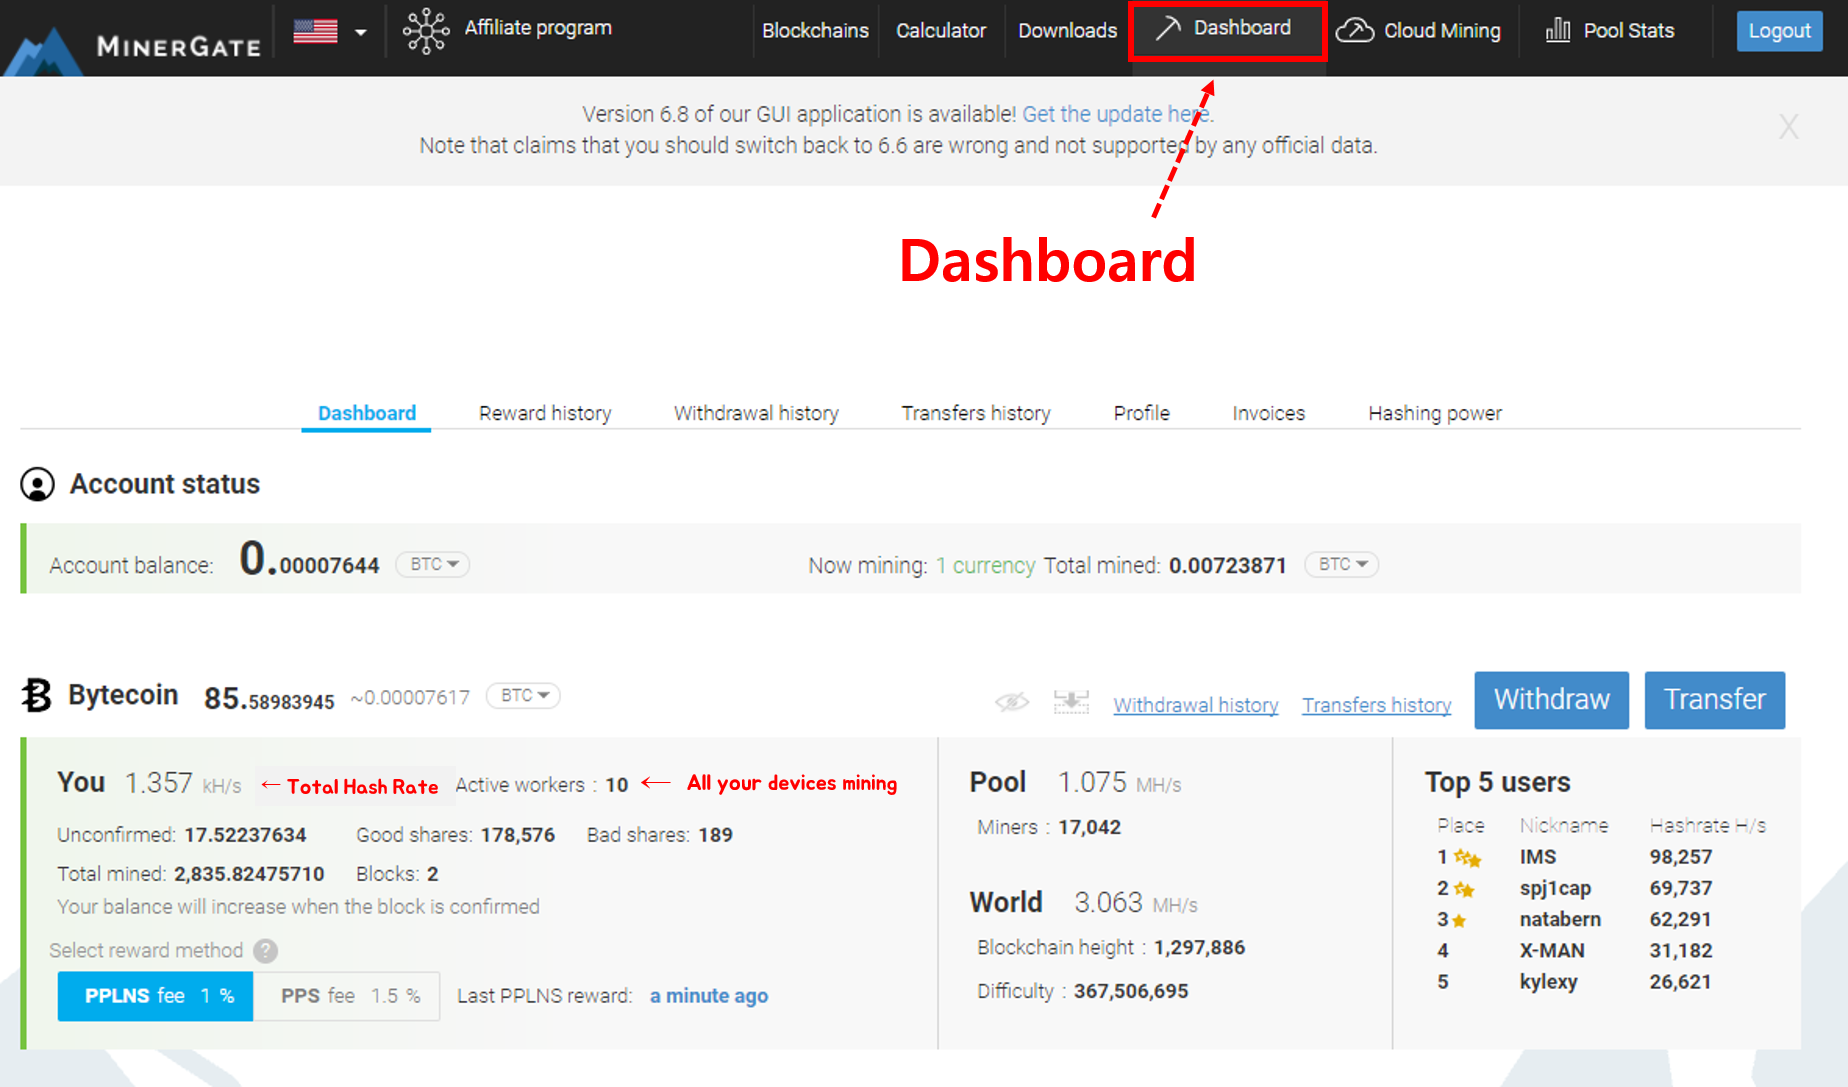Viewport: 1848px width, 1087px height.
Task: Open the Calculator page
Action: coord(941,31)
